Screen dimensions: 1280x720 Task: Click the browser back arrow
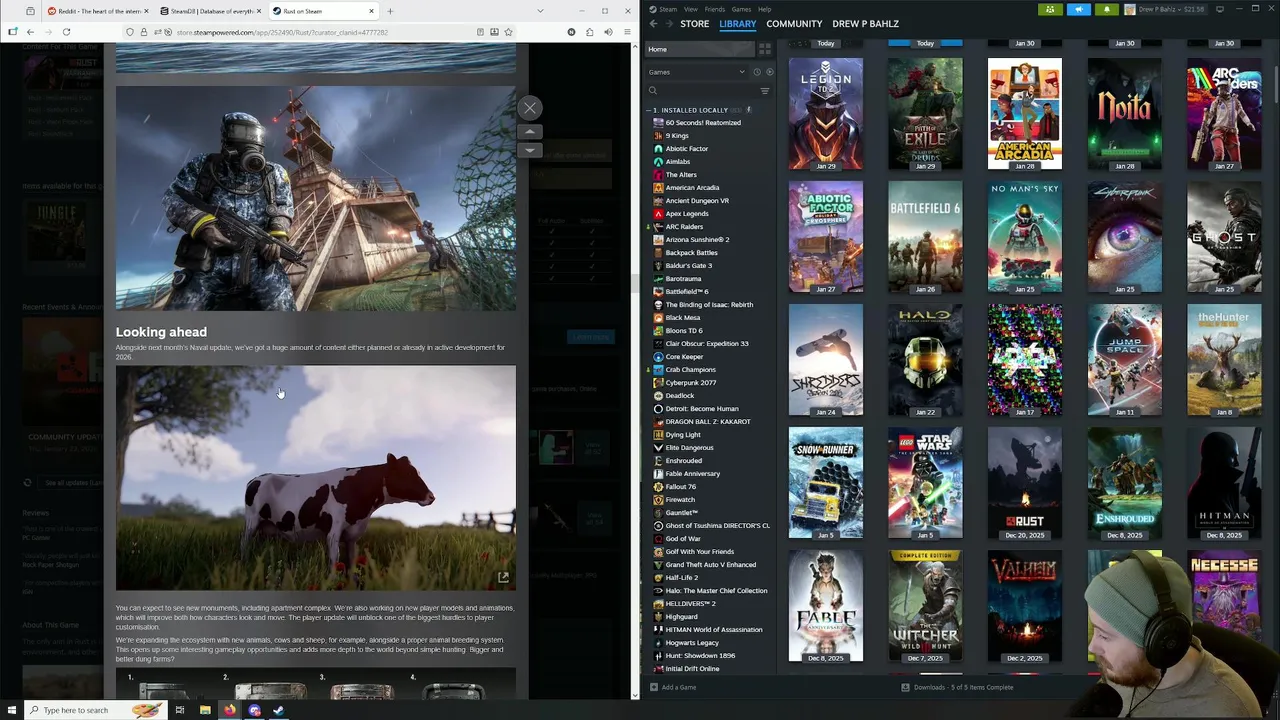pos(30,32)
